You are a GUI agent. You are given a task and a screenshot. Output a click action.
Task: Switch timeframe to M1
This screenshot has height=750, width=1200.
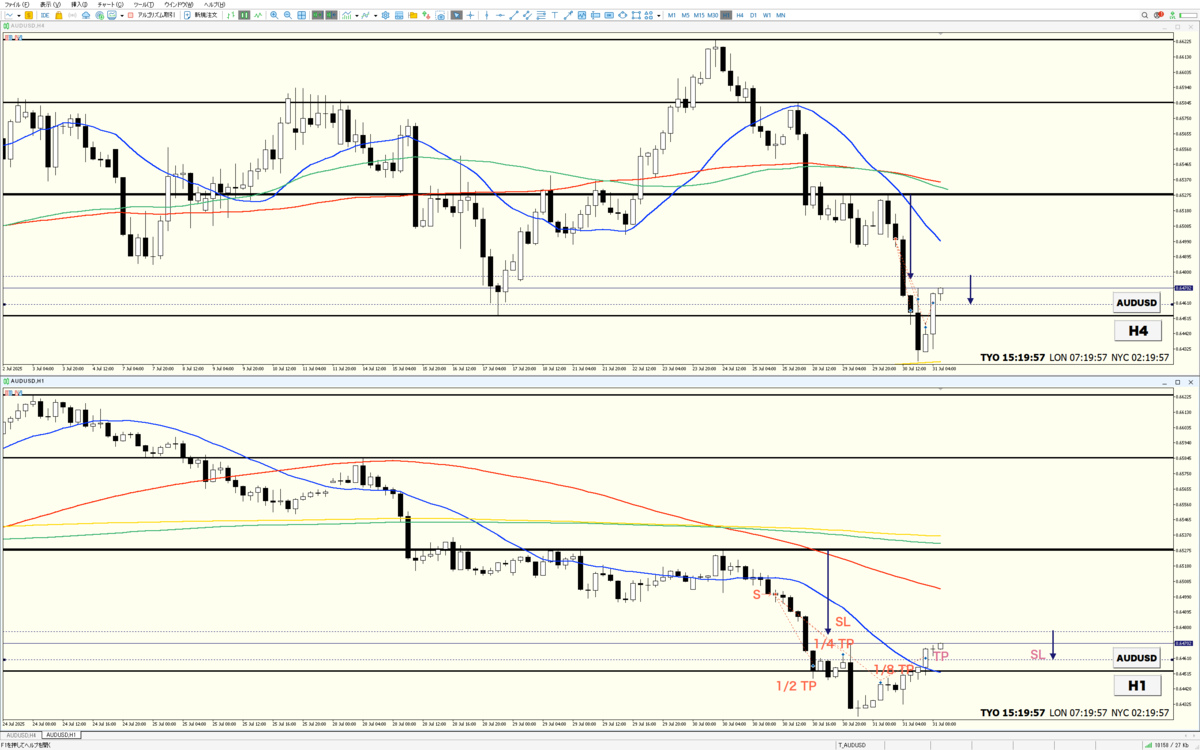click(x=672, y=15)
